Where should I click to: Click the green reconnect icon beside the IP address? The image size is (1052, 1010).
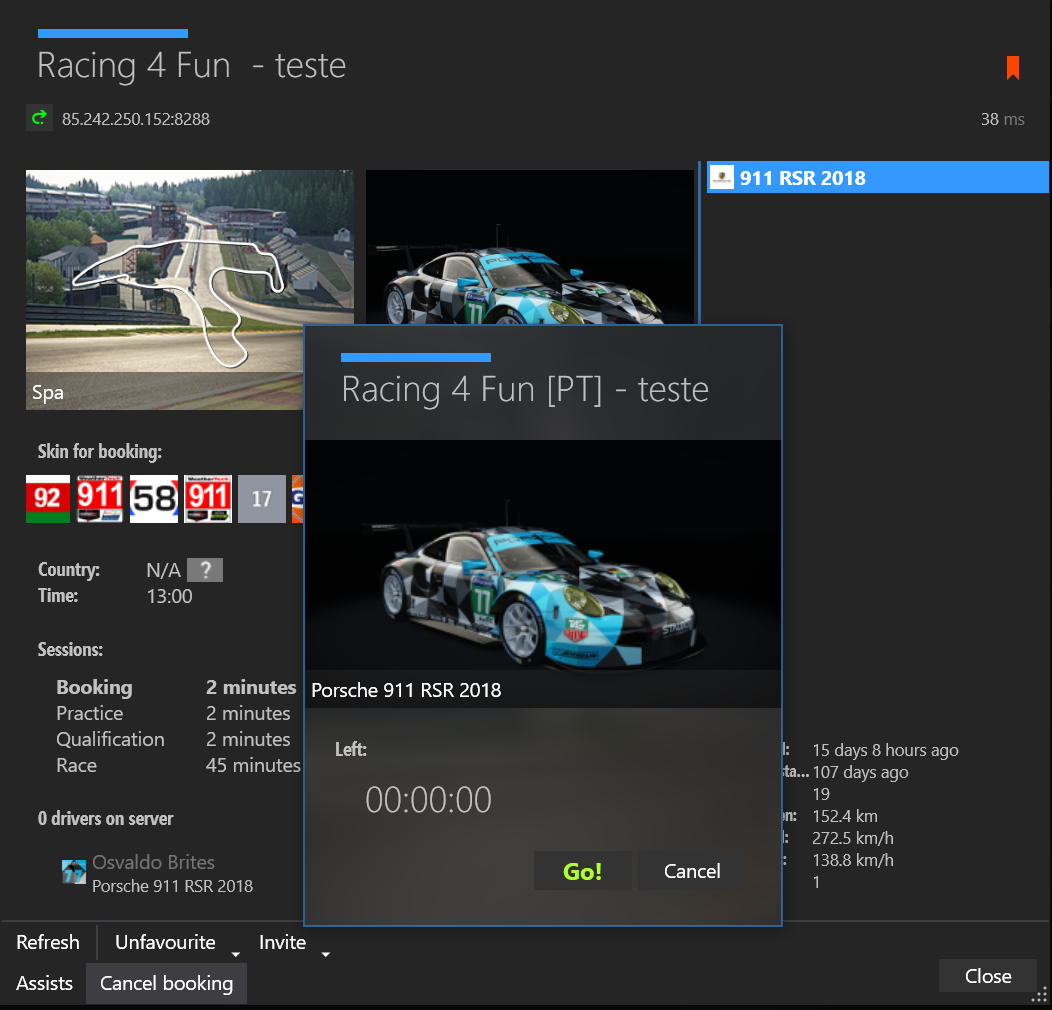(39, 118)
